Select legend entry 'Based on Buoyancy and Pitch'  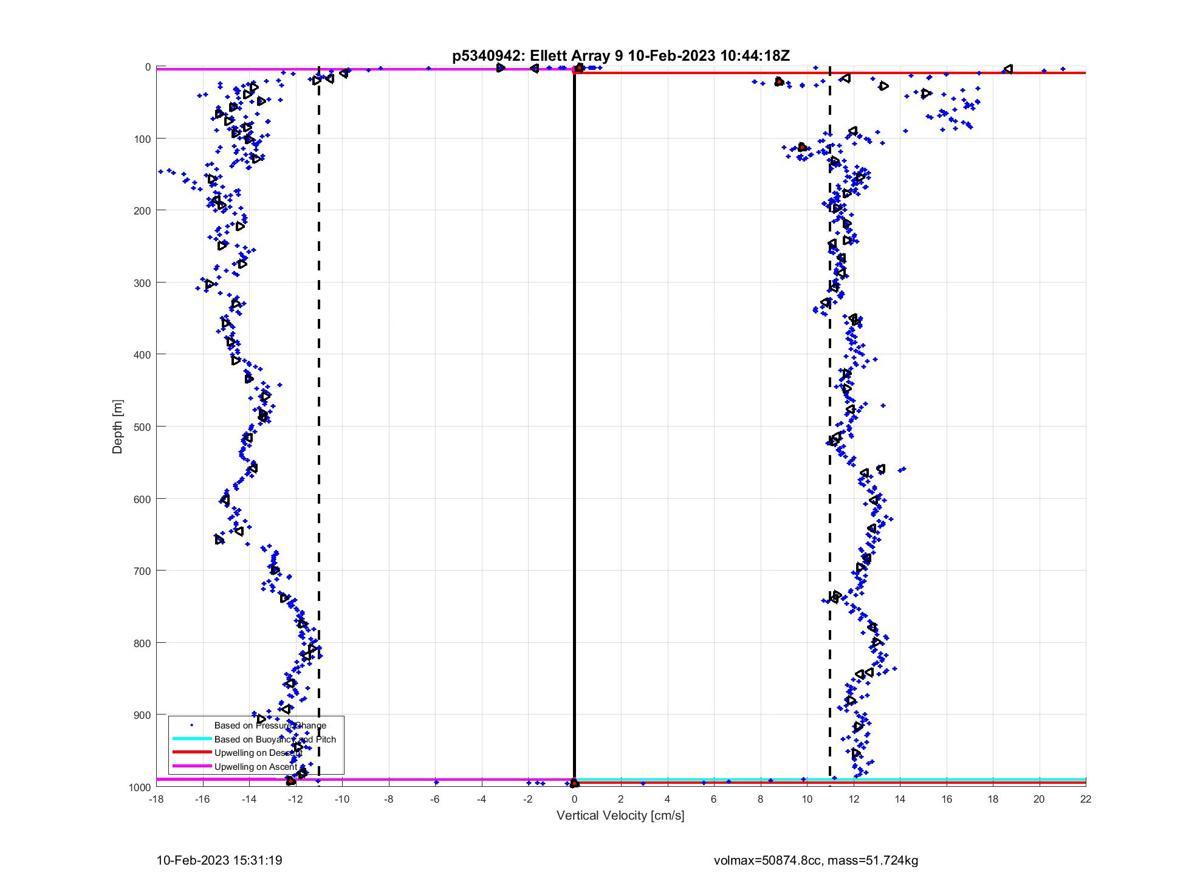tap(275, 739)
